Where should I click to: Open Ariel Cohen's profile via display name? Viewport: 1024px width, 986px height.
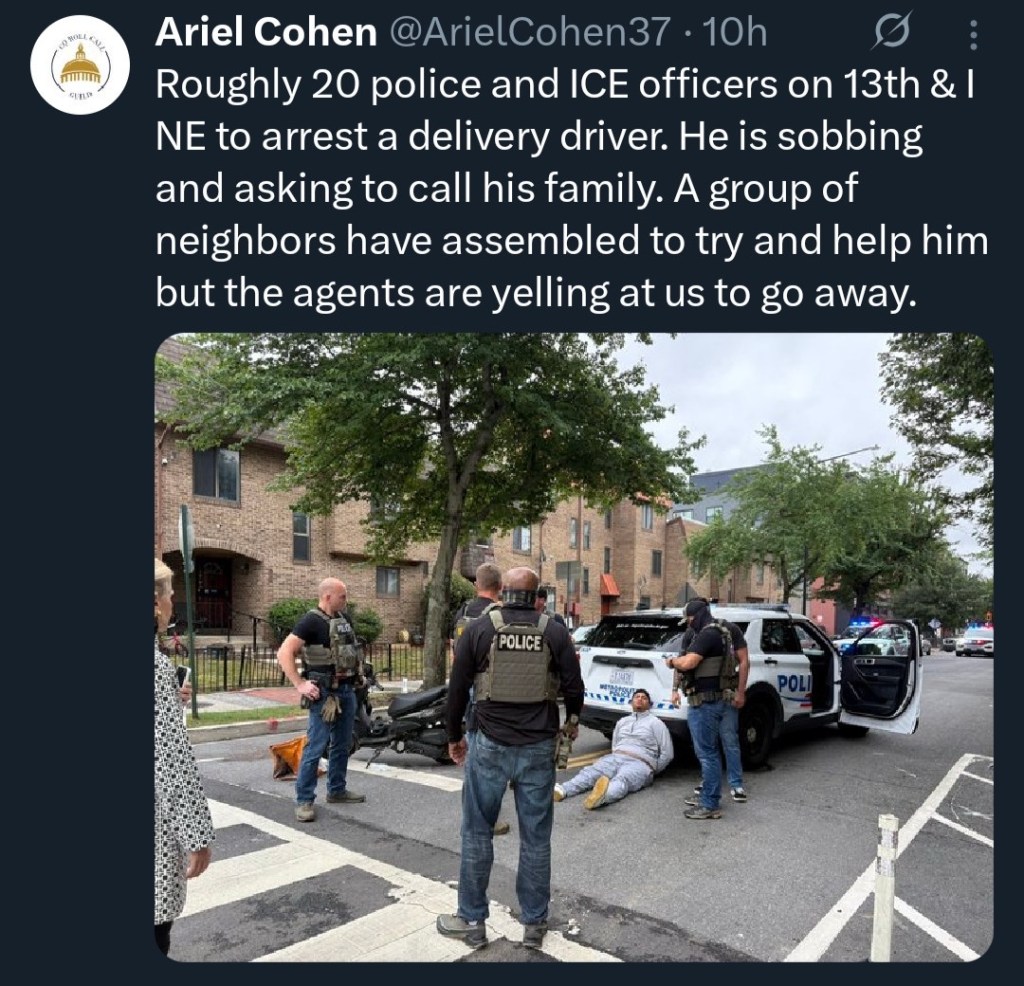point(266,31)
